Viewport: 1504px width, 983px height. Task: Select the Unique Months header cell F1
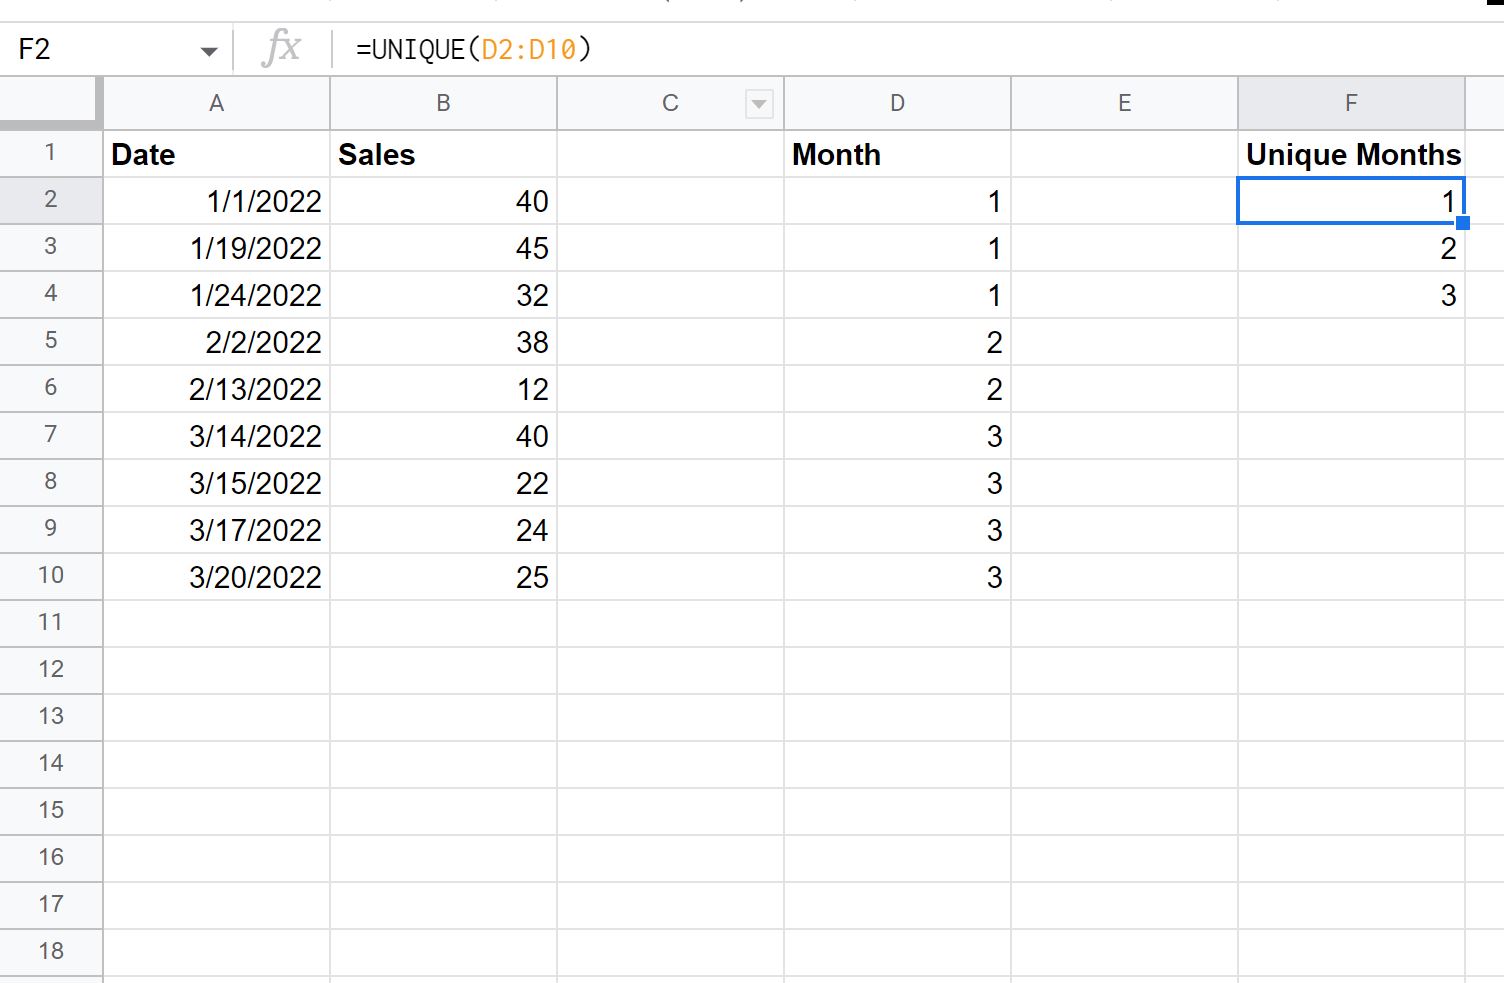click(x=1351, y=153)
